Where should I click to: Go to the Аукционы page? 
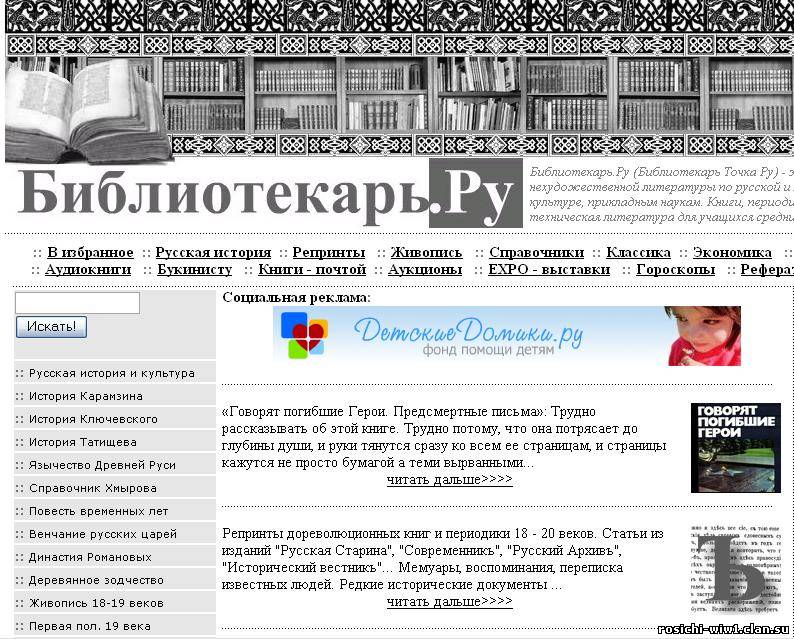pyautogui.click(x=425, y=269)
